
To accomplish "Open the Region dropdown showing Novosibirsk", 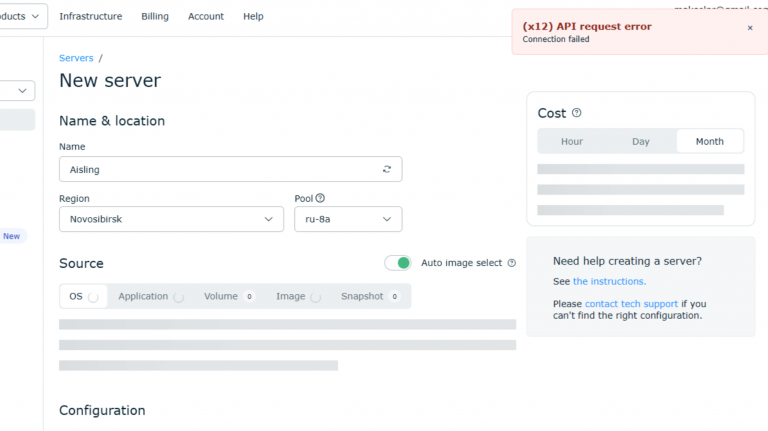I will pos(171,219).
